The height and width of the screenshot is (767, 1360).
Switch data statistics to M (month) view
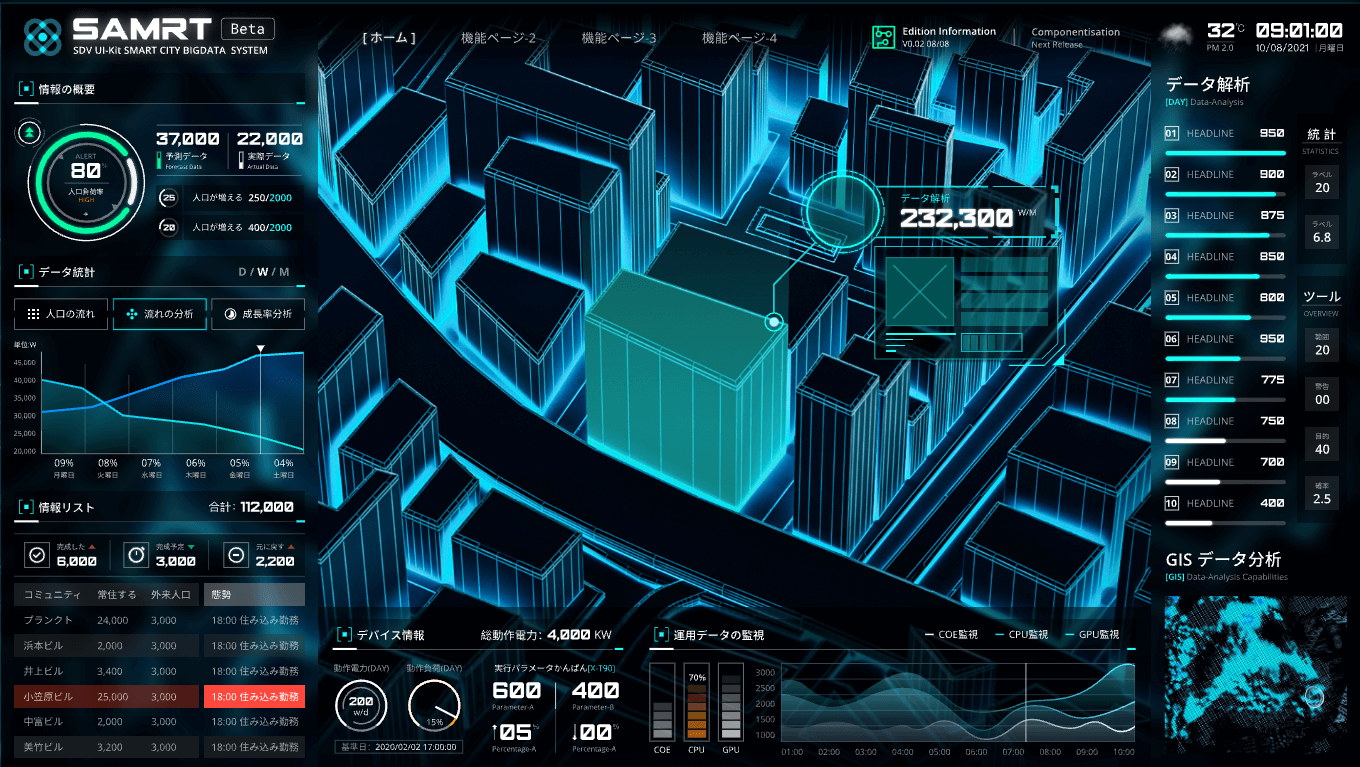point(285,272)
